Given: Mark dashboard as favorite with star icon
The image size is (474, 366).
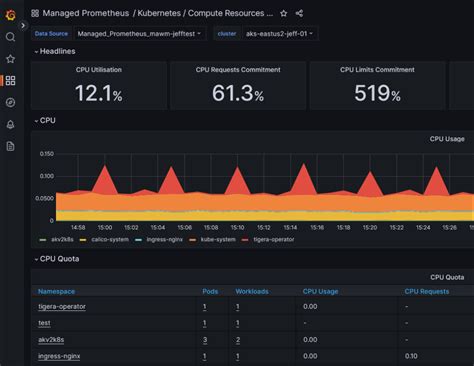Looking at the screenshot, I should [284, 13].
